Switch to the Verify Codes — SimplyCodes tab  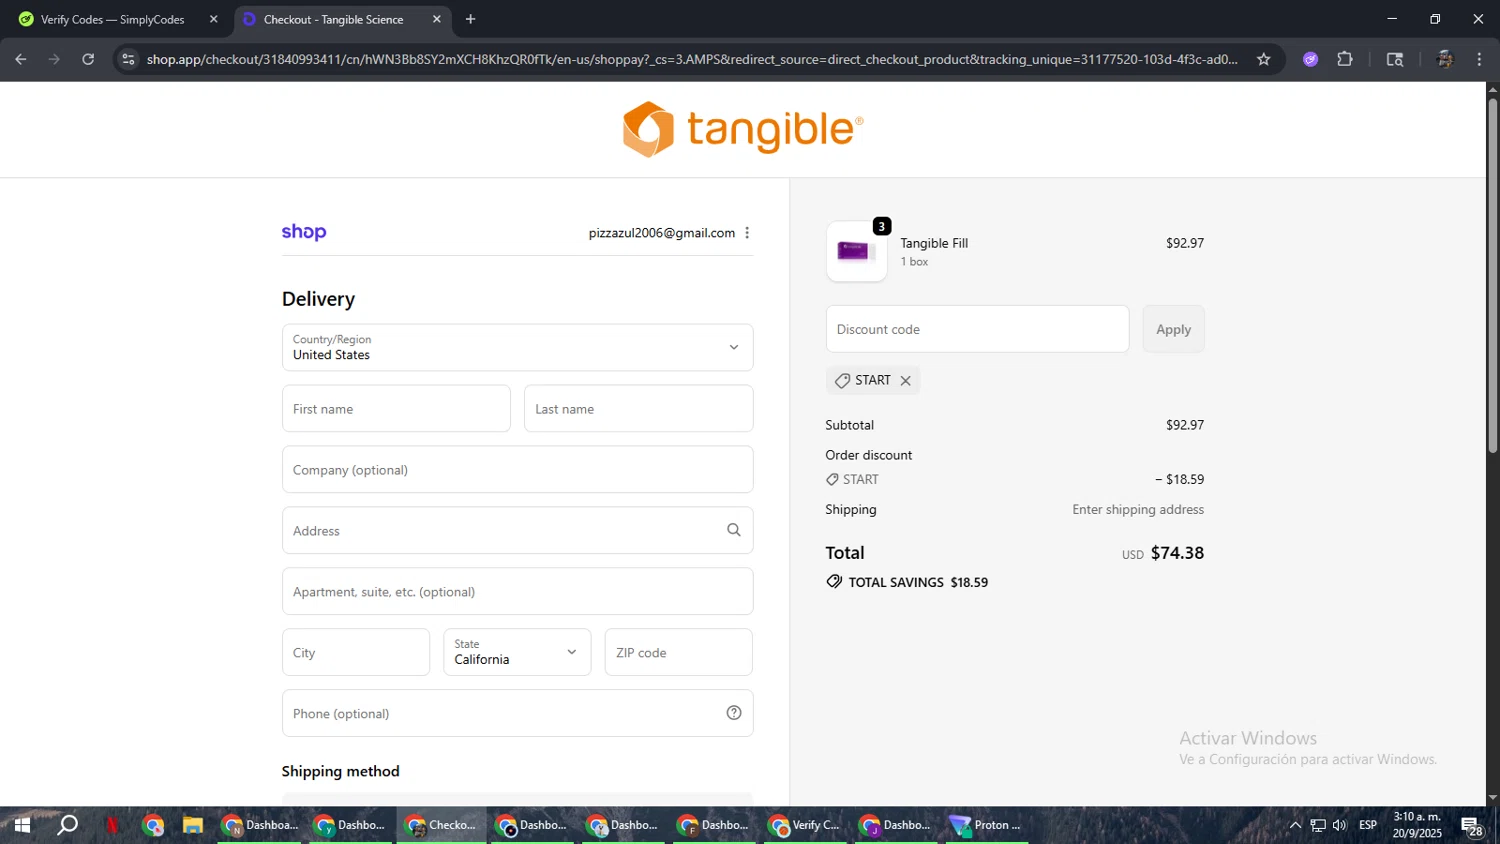112,19
